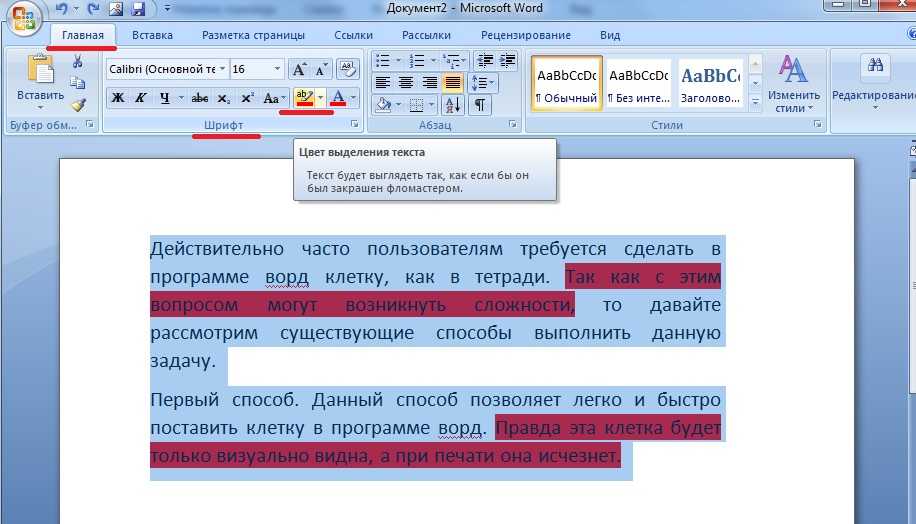
Task: Open the Calibri font name dropdown
Action: tap(223, 69)
